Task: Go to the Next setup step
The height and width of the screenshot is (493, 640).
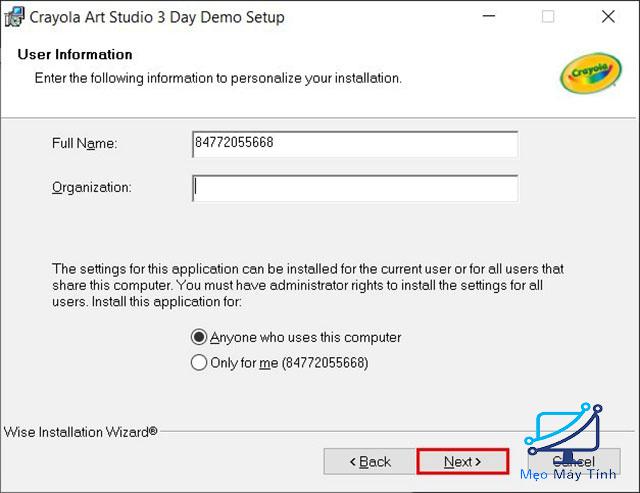Action: (463, 462)
